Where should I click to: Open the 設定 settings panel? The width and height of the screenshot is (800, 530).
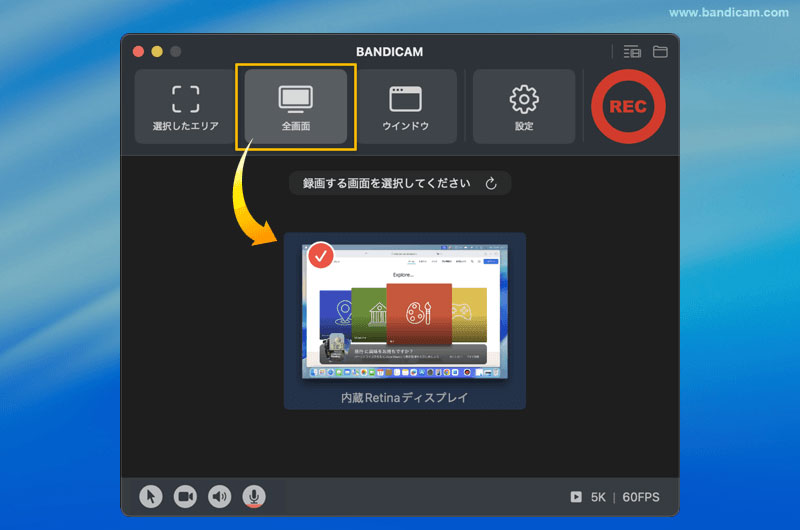[x=524, y=107]
